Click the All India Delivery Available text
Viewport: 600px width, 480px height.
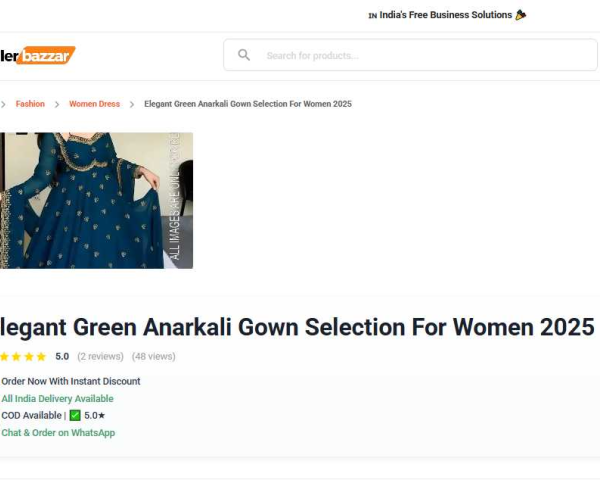57,398
